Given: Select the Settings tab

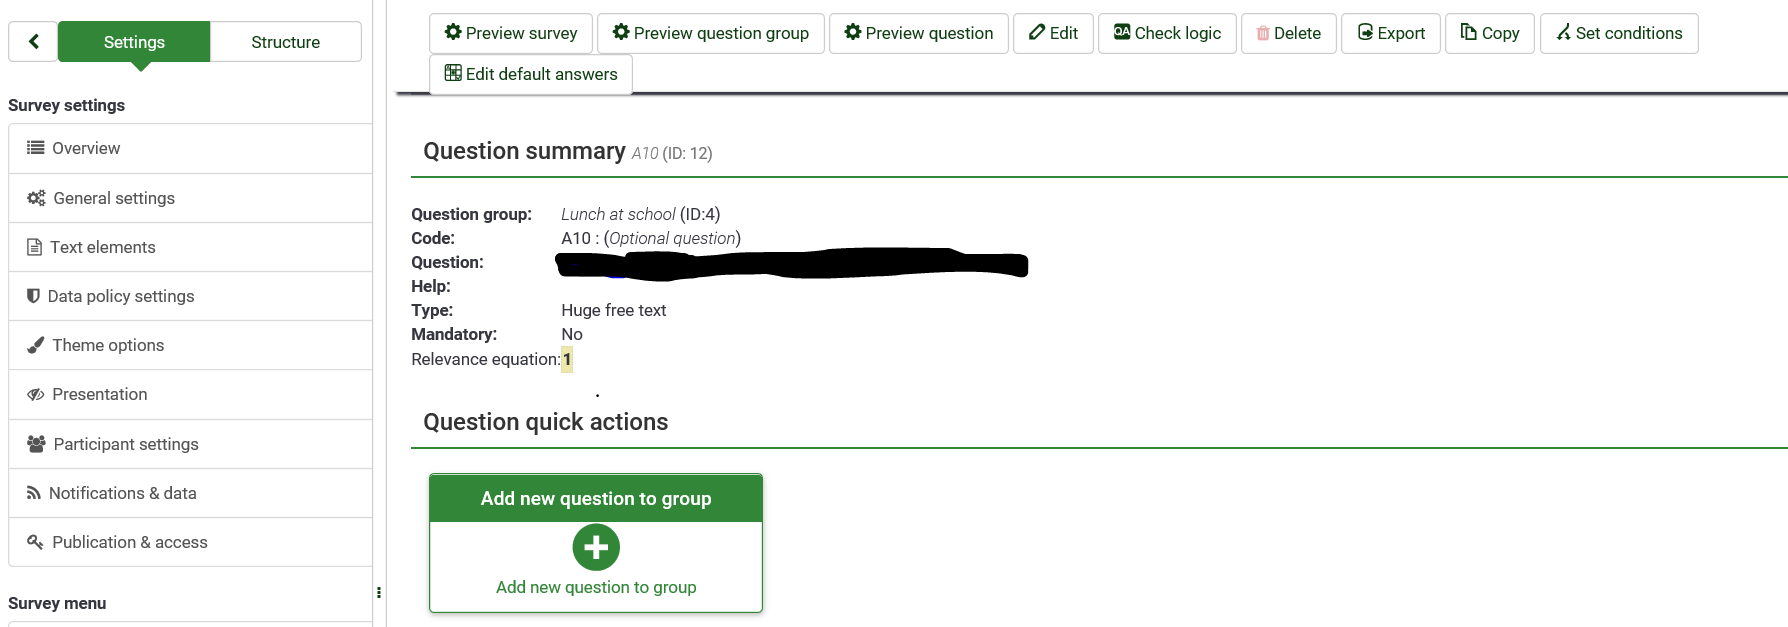Looking at the screenshot, I should point(134,42).
